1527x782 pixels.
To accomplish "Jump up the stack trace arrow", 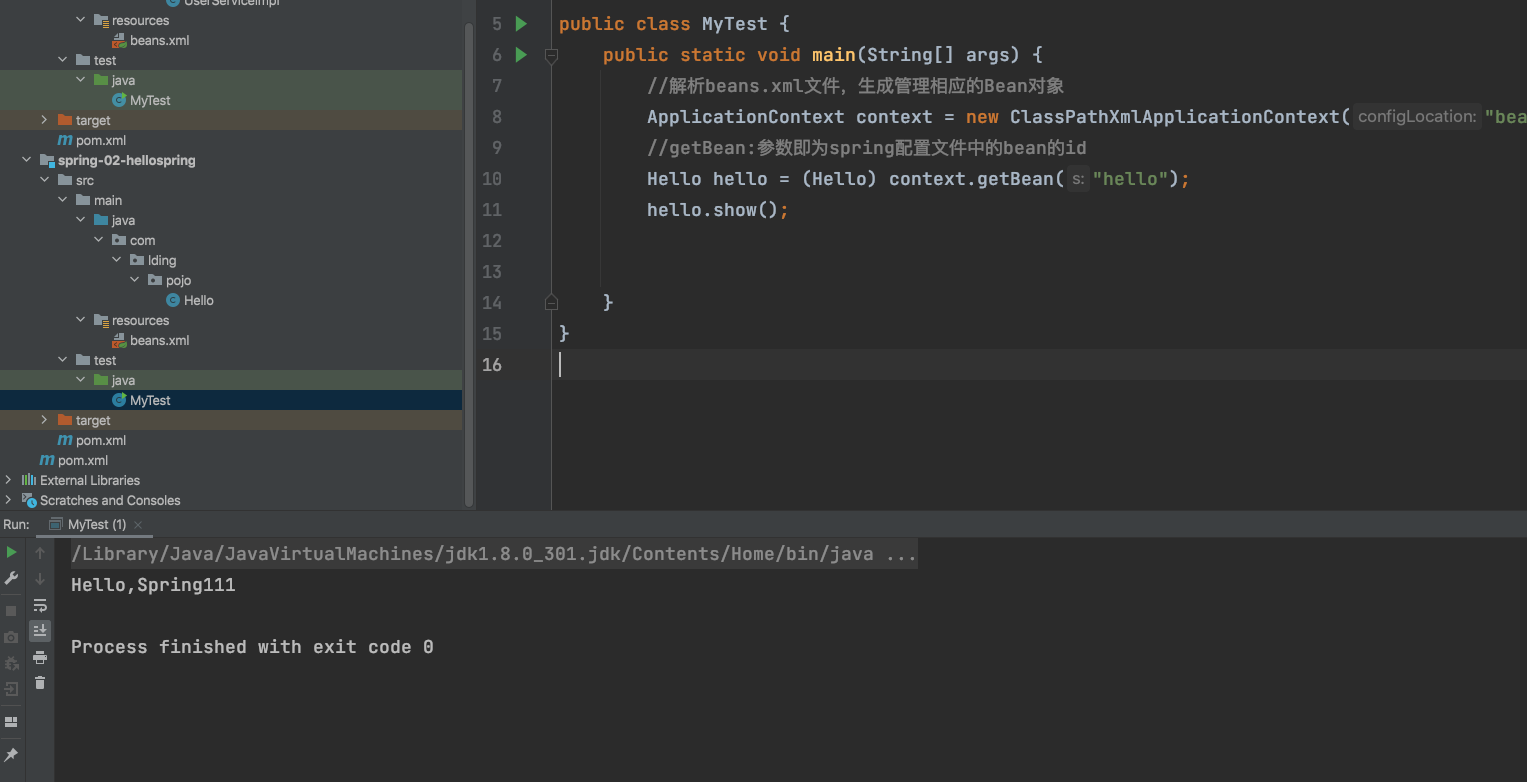I will [x=40, y=552].
